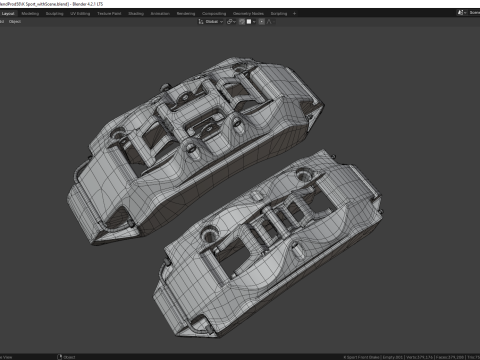Open the Modeling workspace tab
The width and height of the screenshot is (480, 360).
click(x=30, y=13)
